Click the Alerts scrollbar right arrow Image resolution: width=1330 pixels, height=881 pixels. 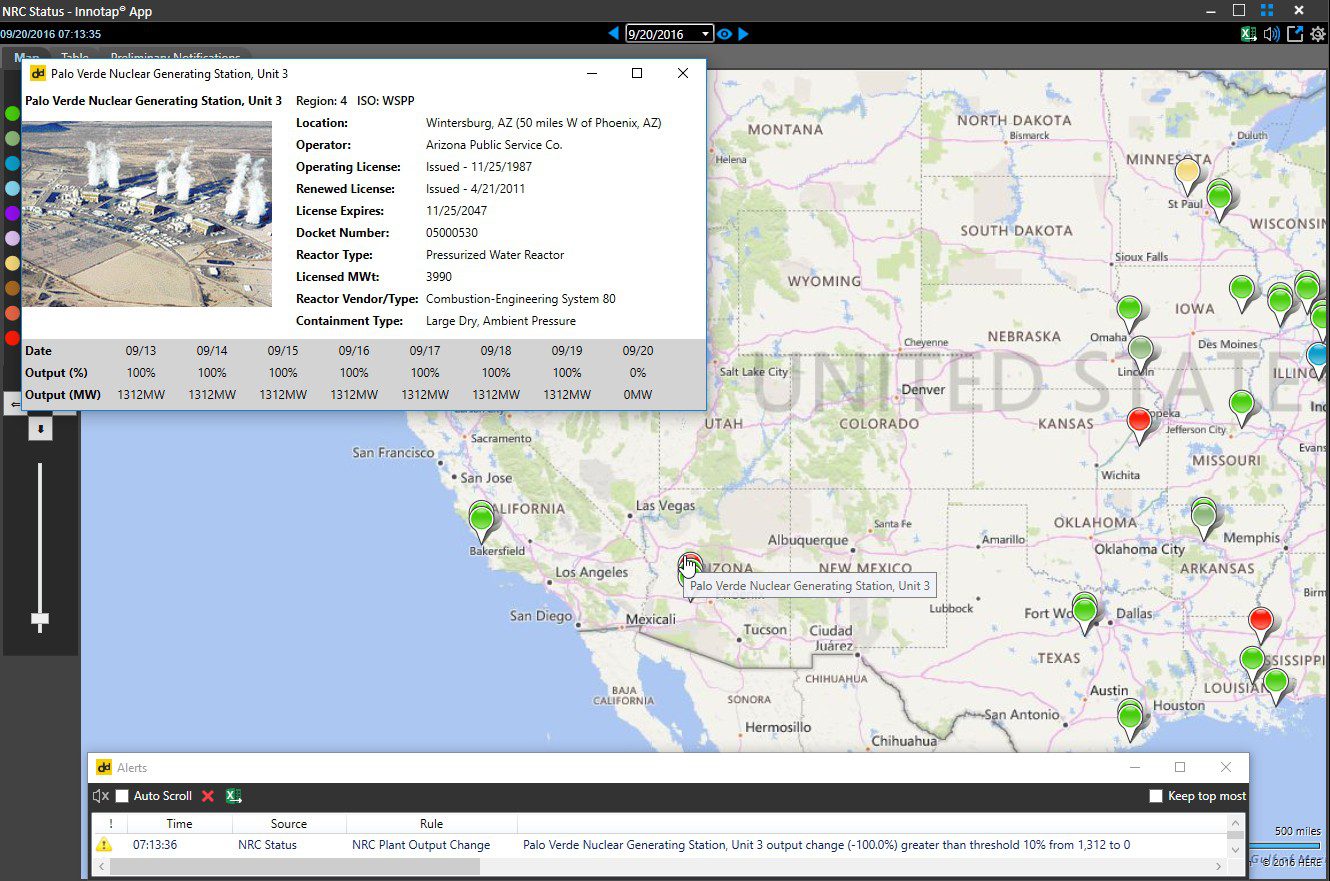point(1219,866)
